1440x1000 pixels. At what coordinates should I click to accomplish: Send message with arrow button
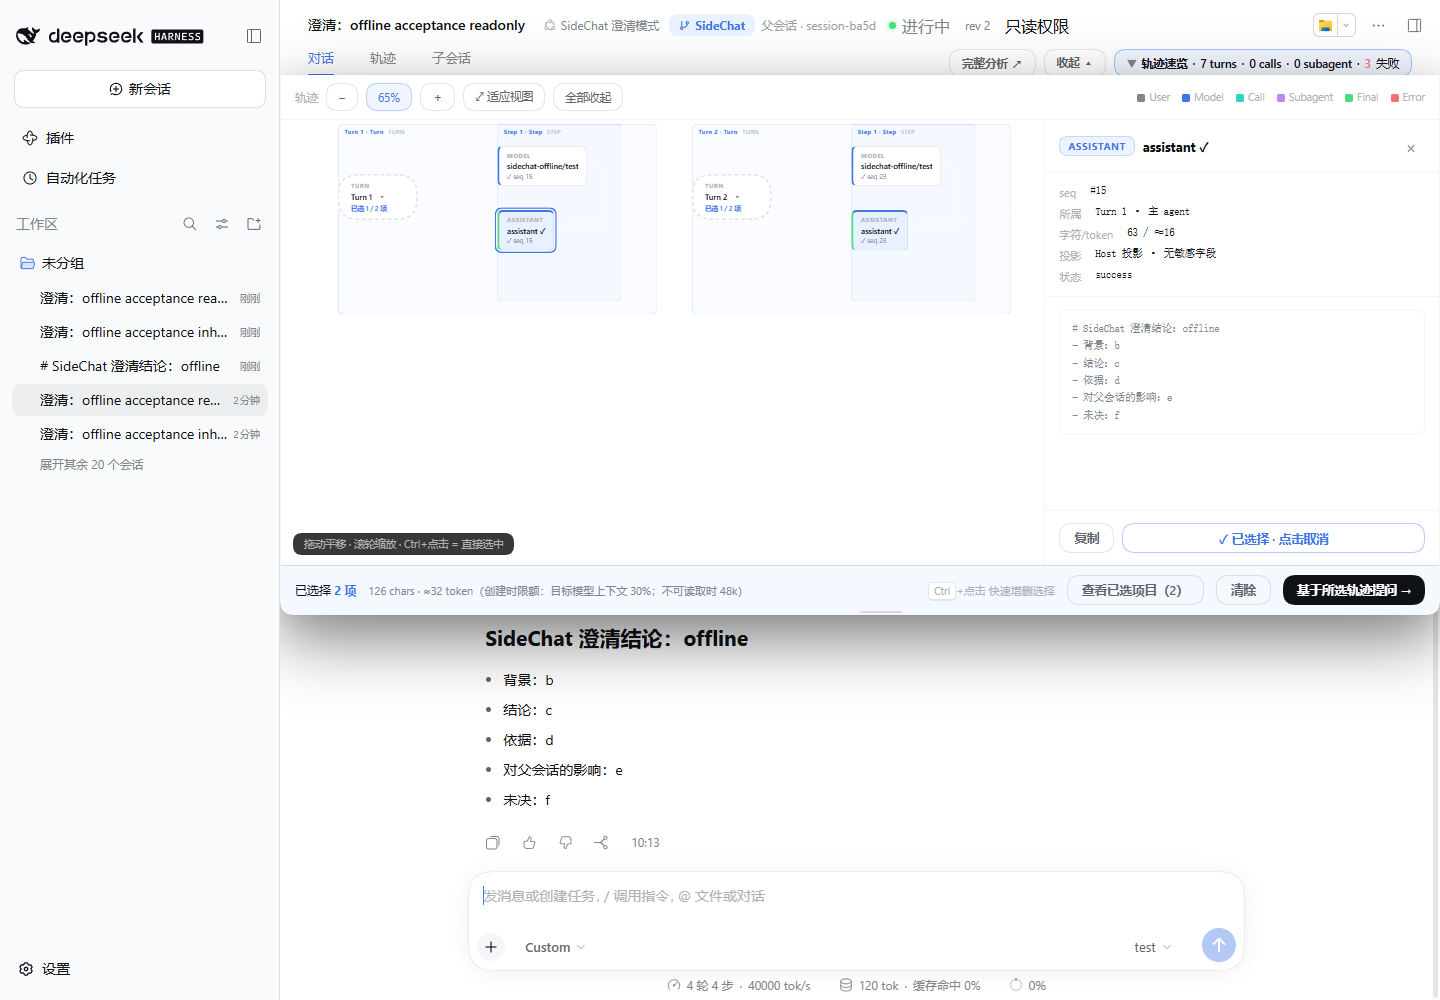(x=1218, y=945)
